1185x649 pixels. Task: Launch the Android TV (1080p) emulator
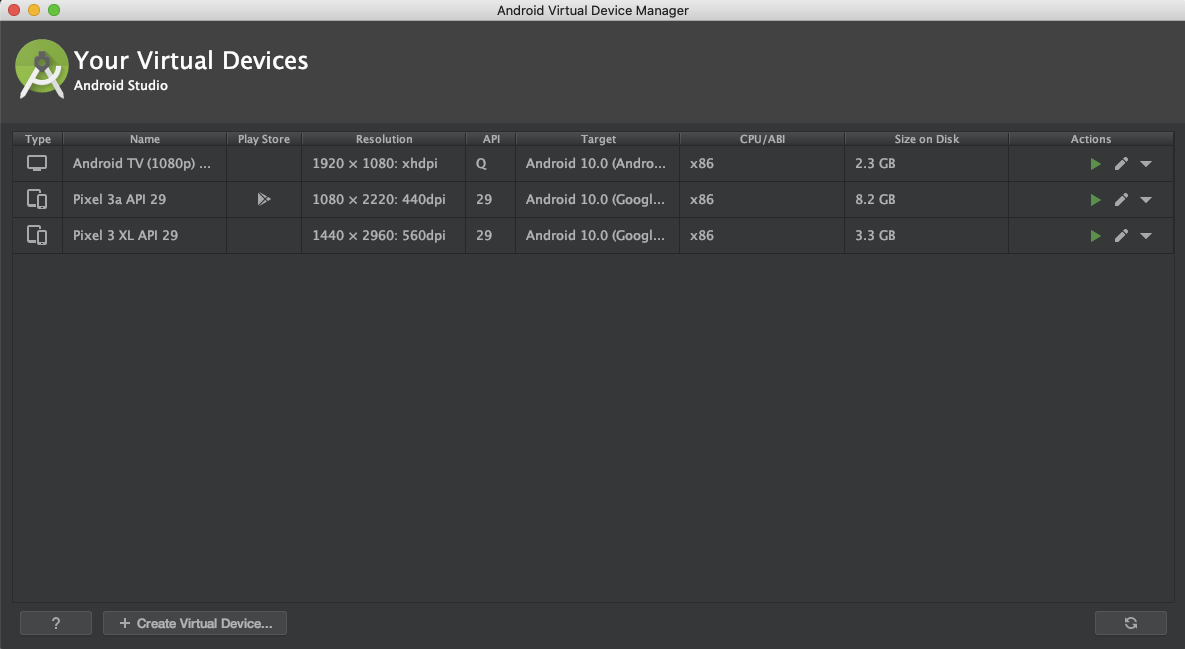coord(1095,164)
